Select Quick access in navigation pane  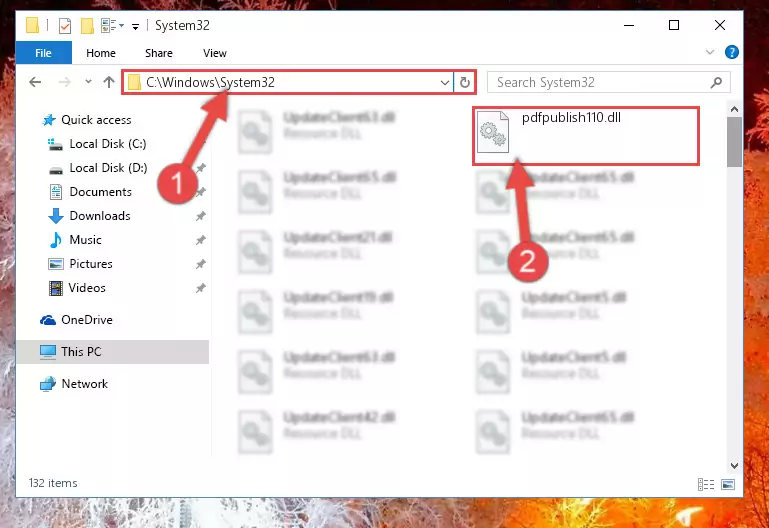pyautogui.click(x=96, y=120)
